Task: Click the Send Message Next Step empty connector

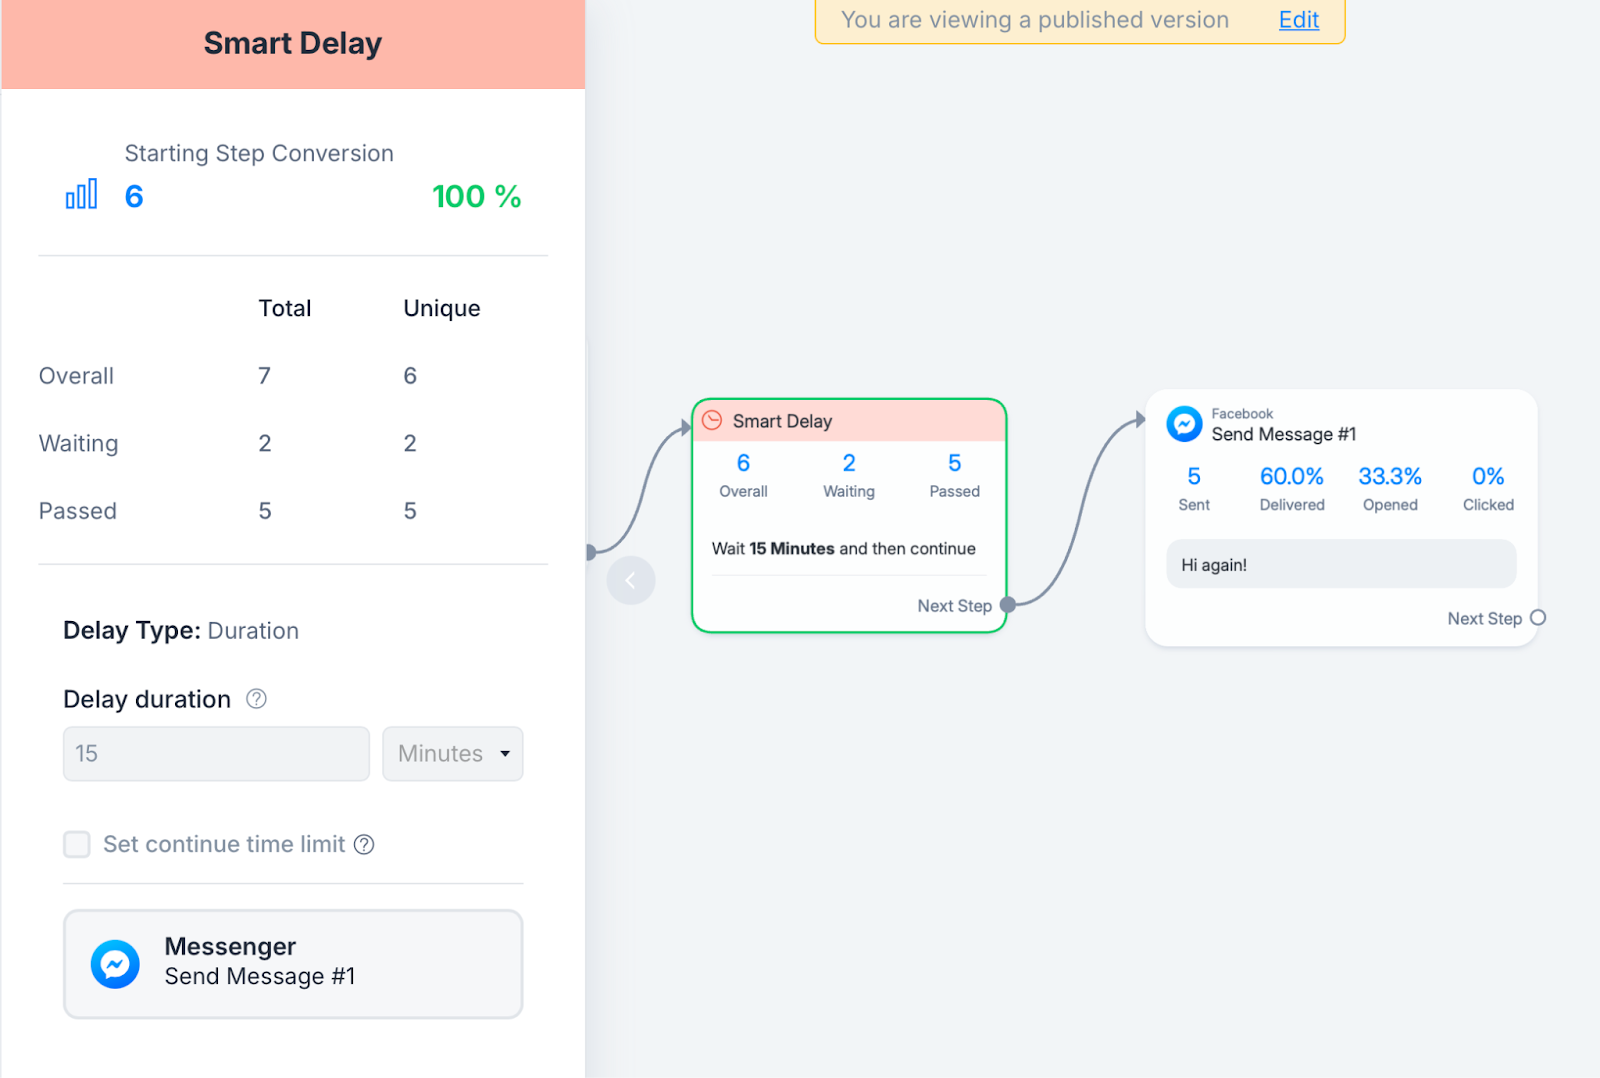Action: coord(1538,618)
